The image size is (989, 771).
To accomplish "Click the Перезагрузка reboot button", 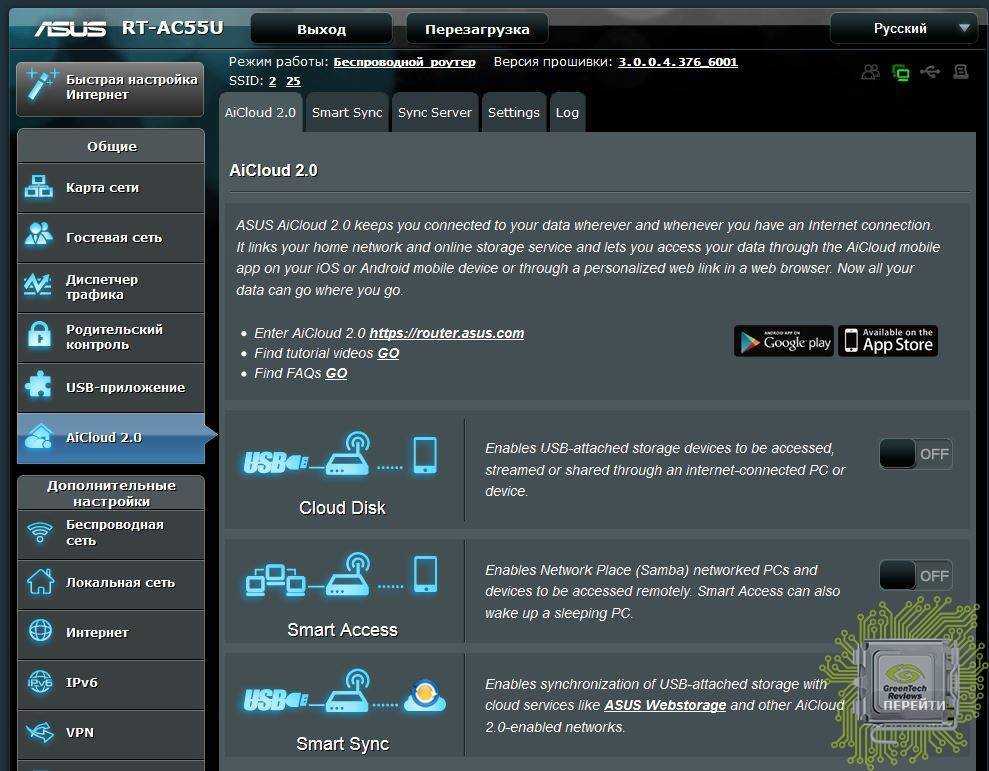I will pos(477,29).
